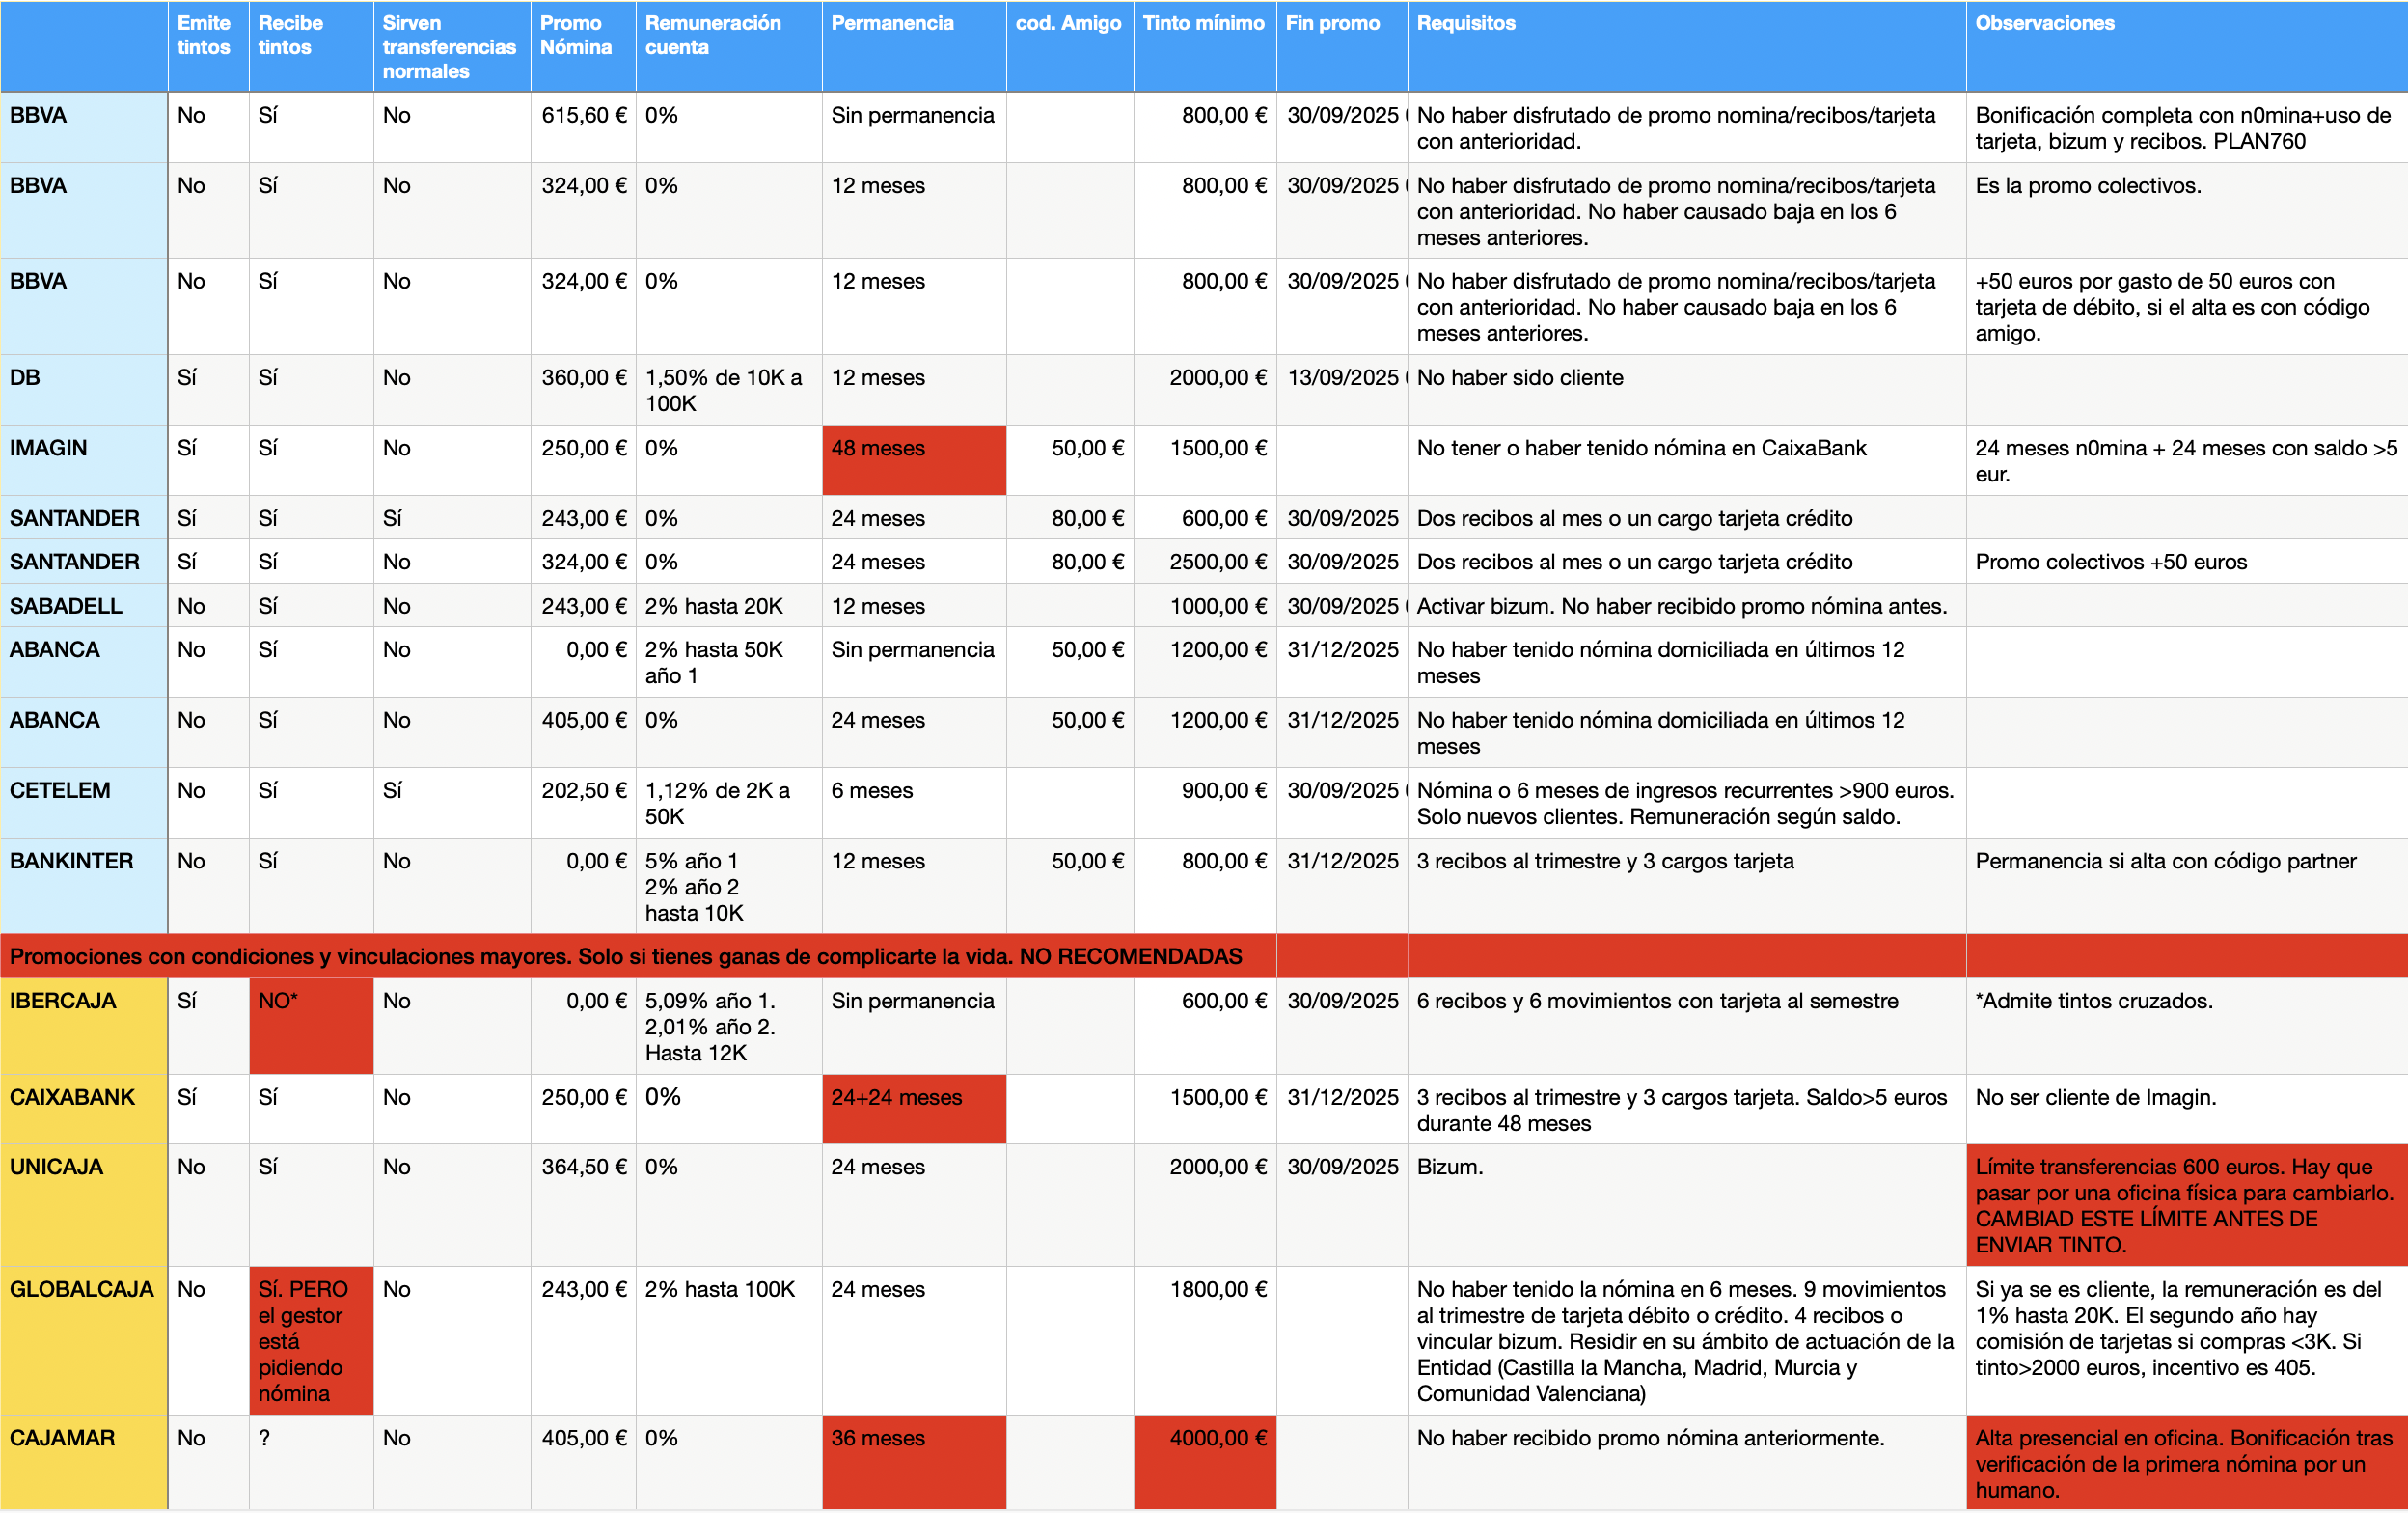
Task: Click the red '48 meses' cell
Action: [x=914, y=460]
